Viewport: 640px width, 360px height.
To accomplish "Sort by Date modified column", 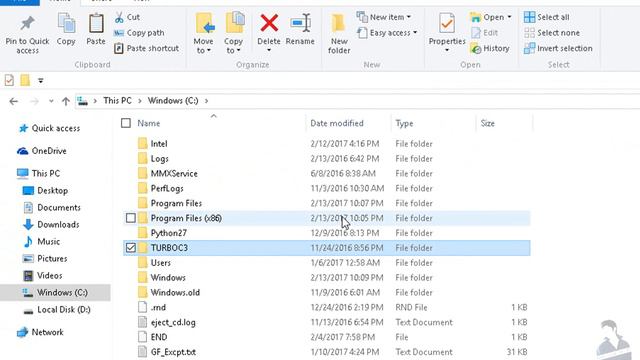I will [337, 123].
